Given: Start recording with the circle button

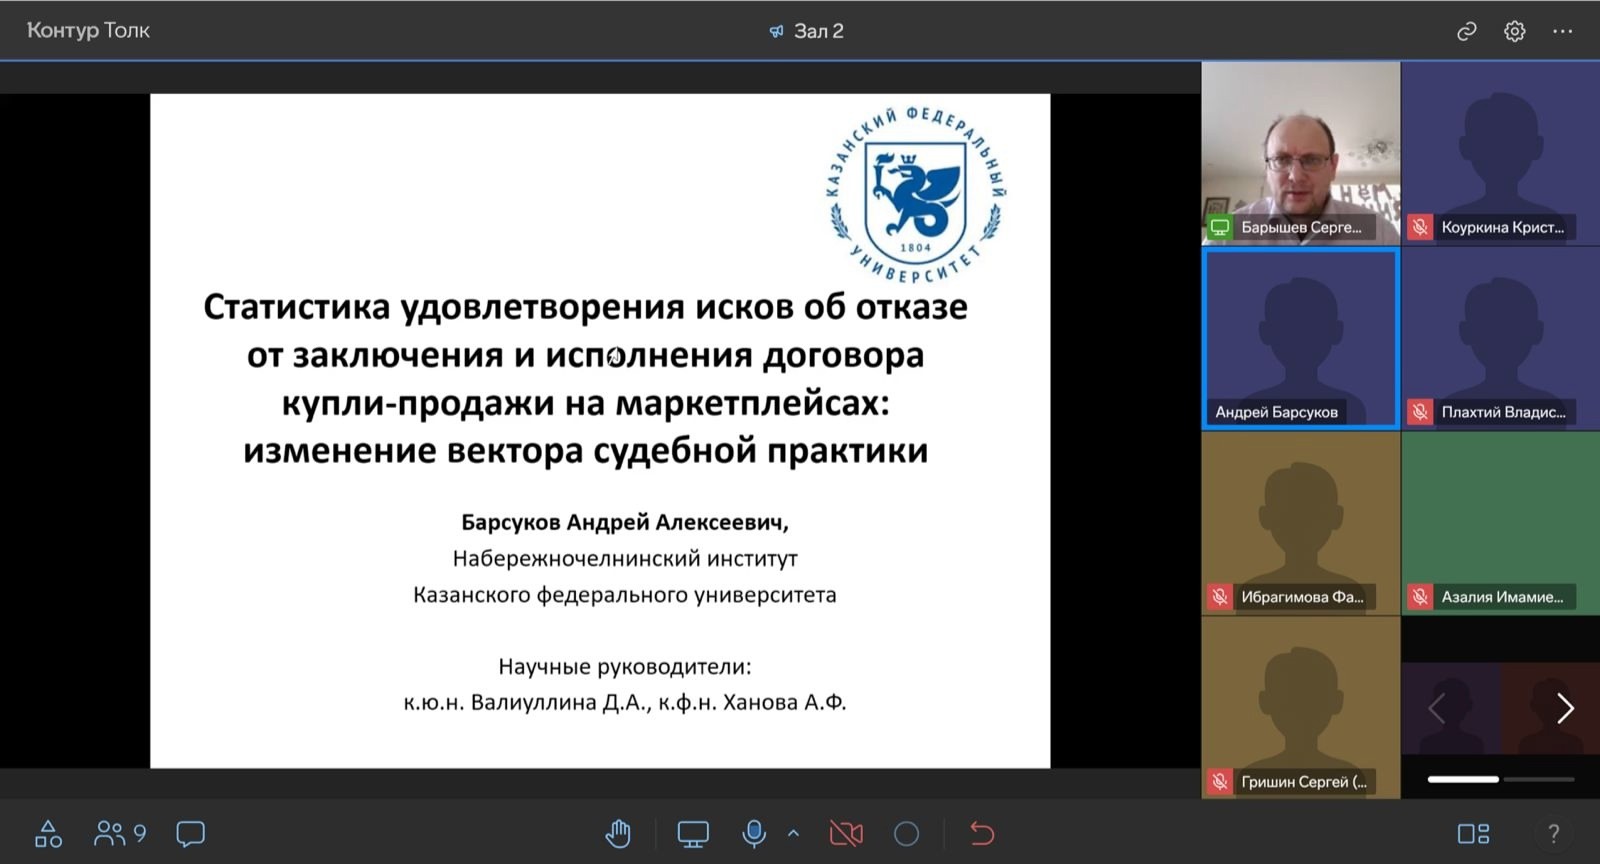Looking at the screenshot, I should 906,833.
